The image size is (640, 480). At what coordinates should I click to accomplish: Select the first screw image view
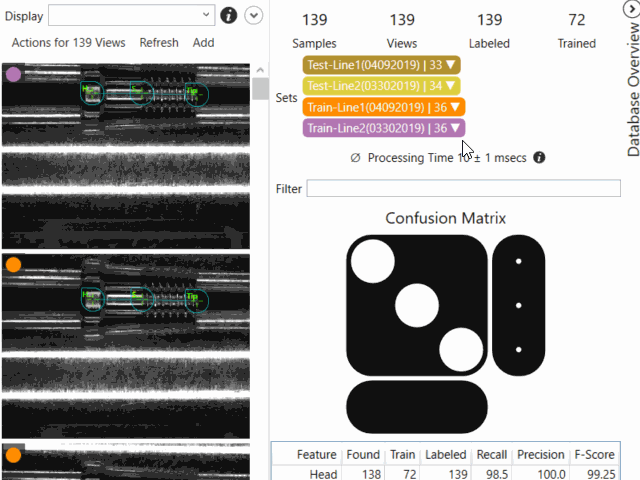pyautogui.click(x=125, y=150)
